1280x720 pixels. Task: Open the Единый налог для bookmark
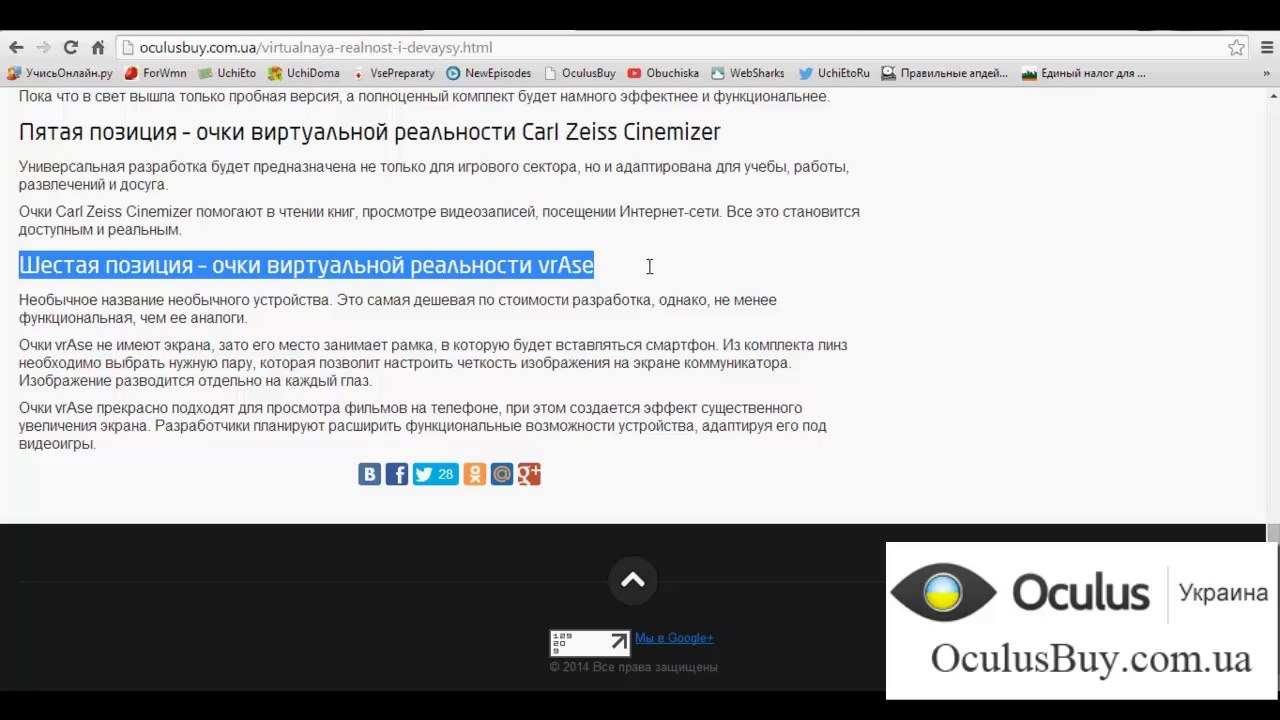(1083, 73)
